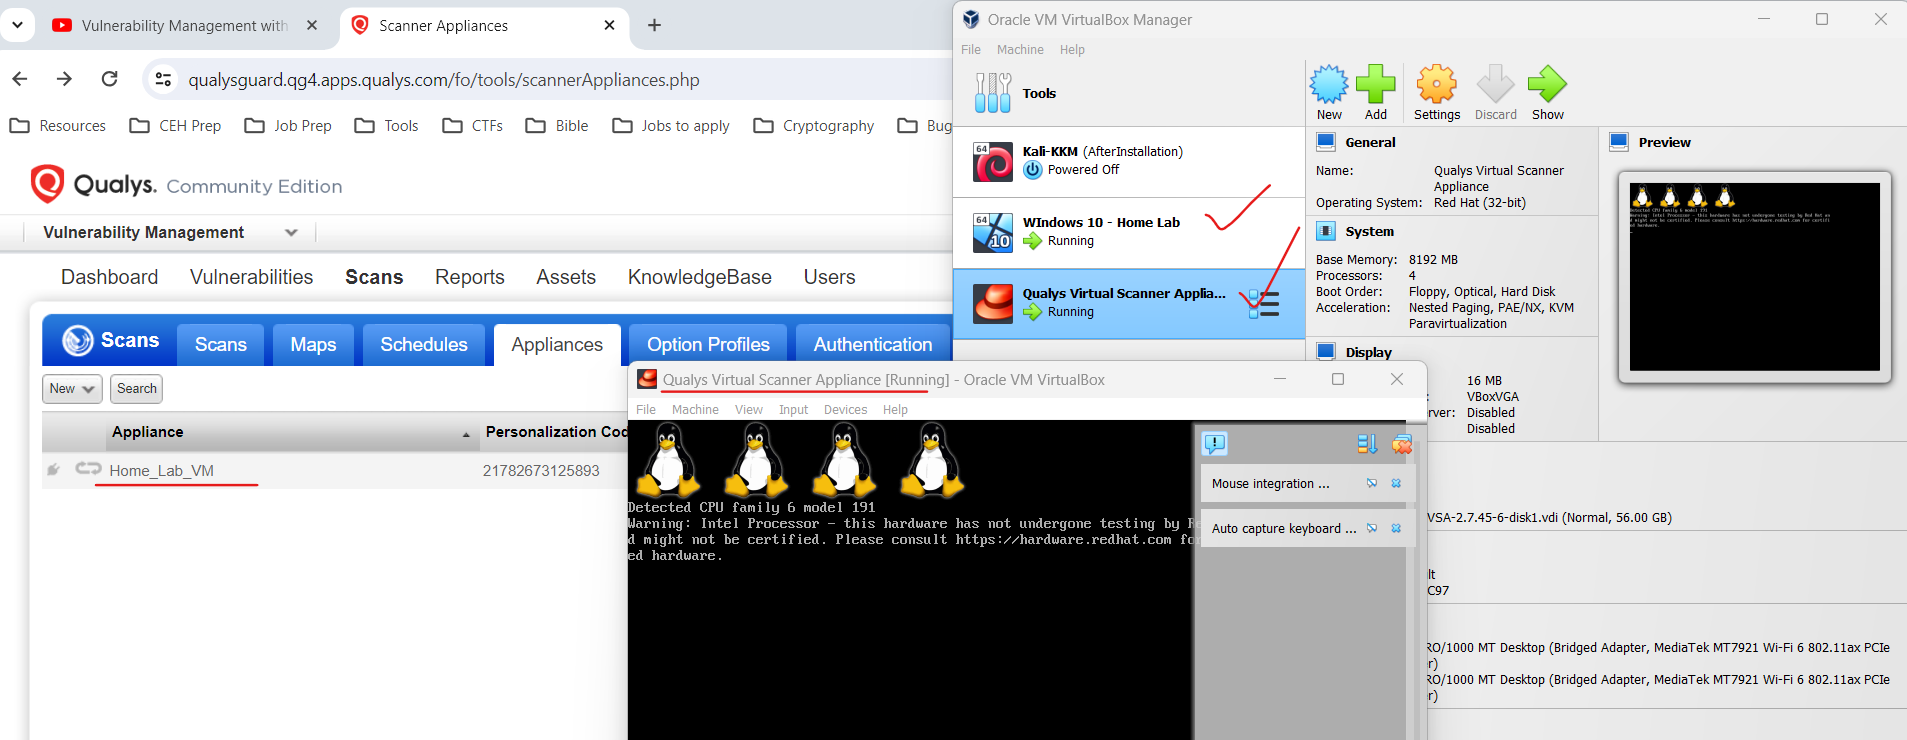Go to the Assets section

tap(566, 277)
